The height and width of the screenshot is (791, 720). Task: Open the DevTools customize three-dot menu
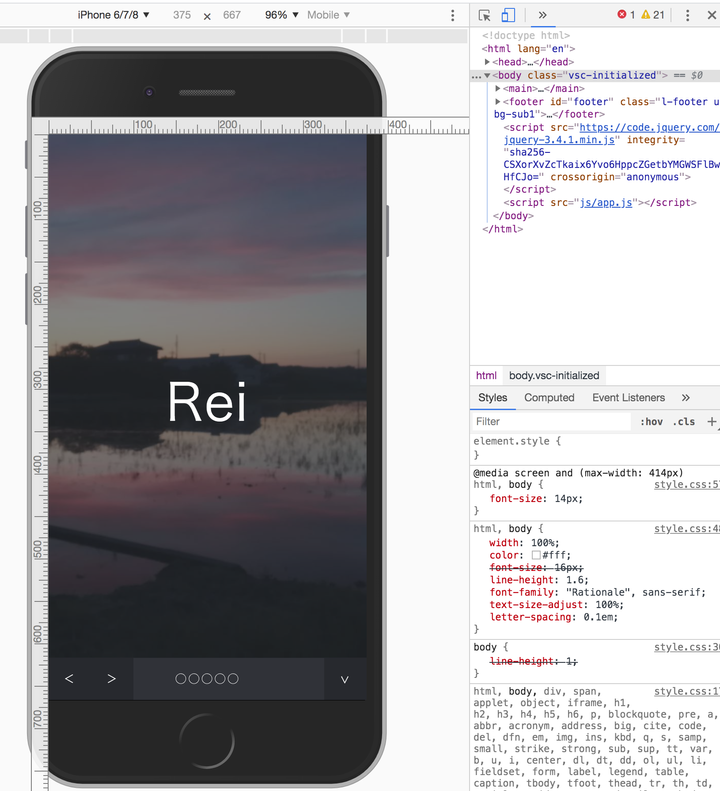[687, 15]
